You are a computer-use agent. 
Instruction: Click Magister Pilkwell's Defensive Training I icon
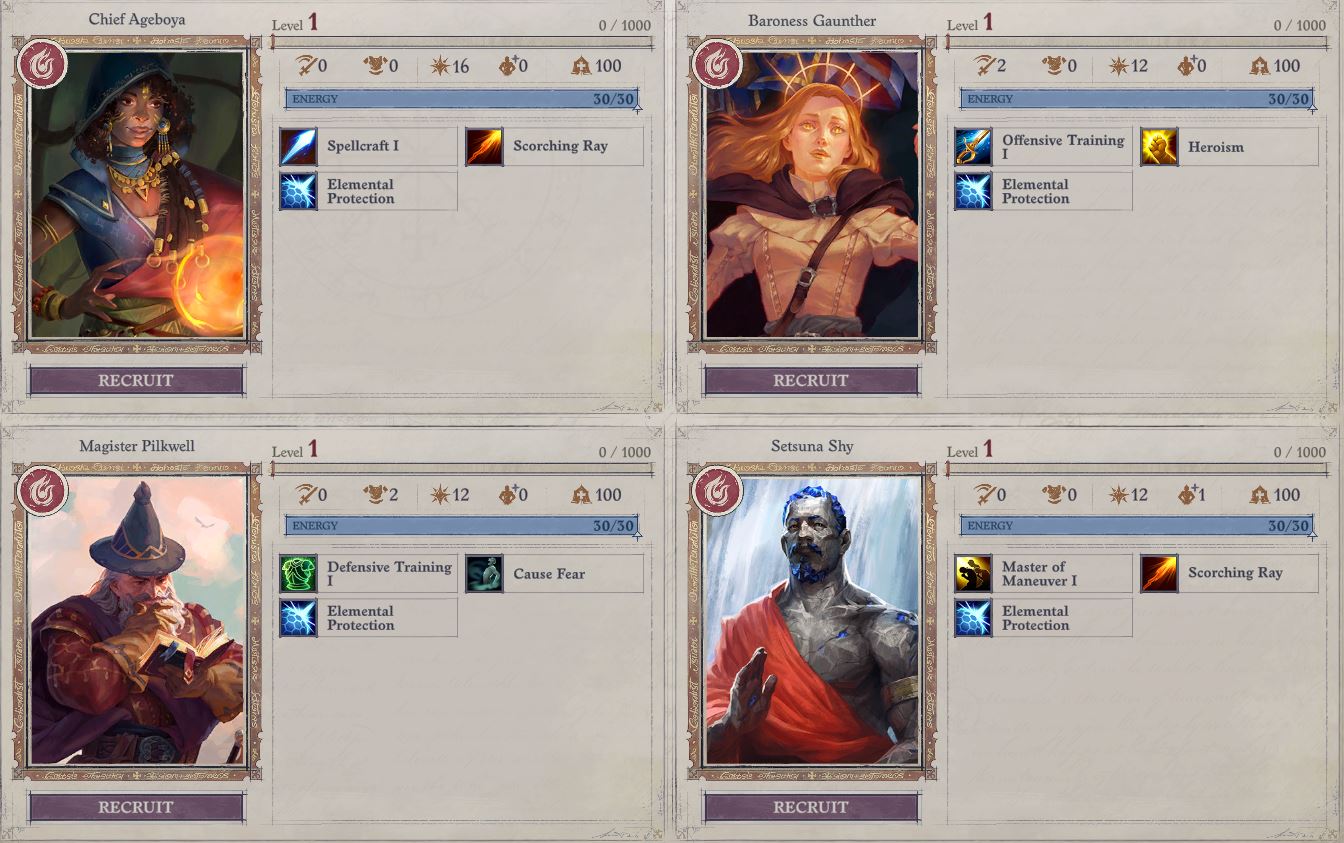(x=298, y=574)
